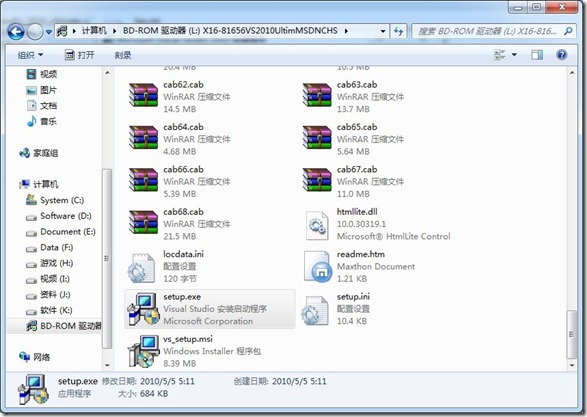Click the file list scrollbar thumb
587x417 pixels.
(572, 334)
